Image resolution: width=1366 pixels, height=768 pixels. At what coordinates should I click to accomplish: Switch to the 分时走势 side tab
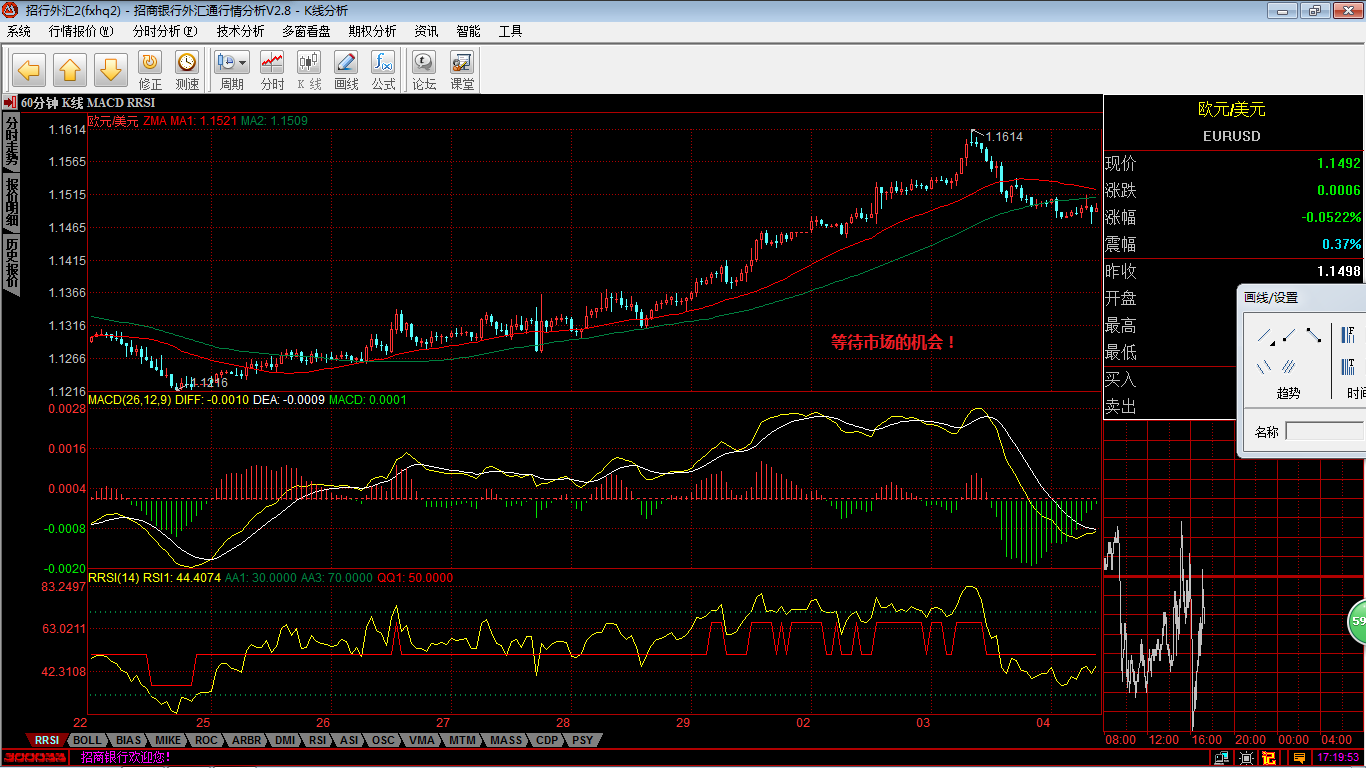11,142
